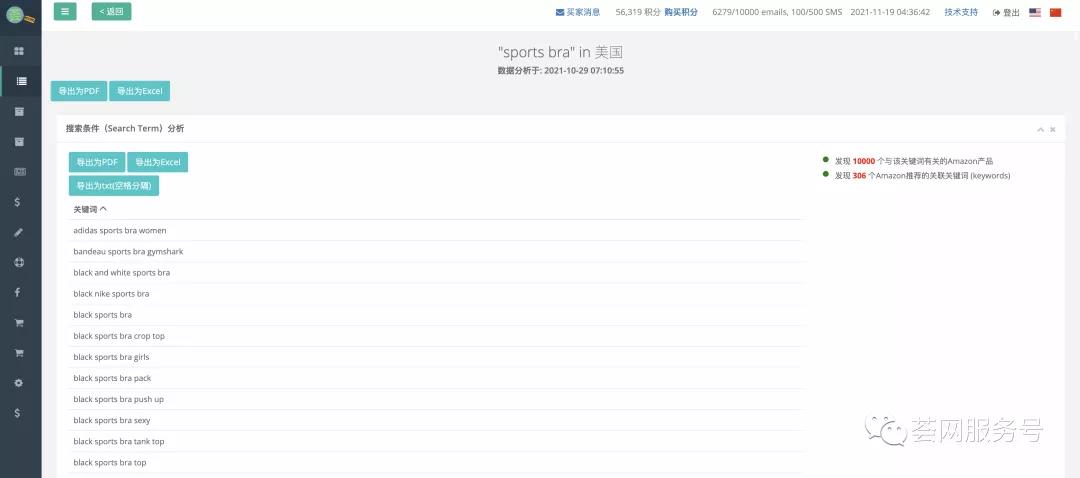
Task: Click the page-level 导出为Excel button
Action: 139,91
